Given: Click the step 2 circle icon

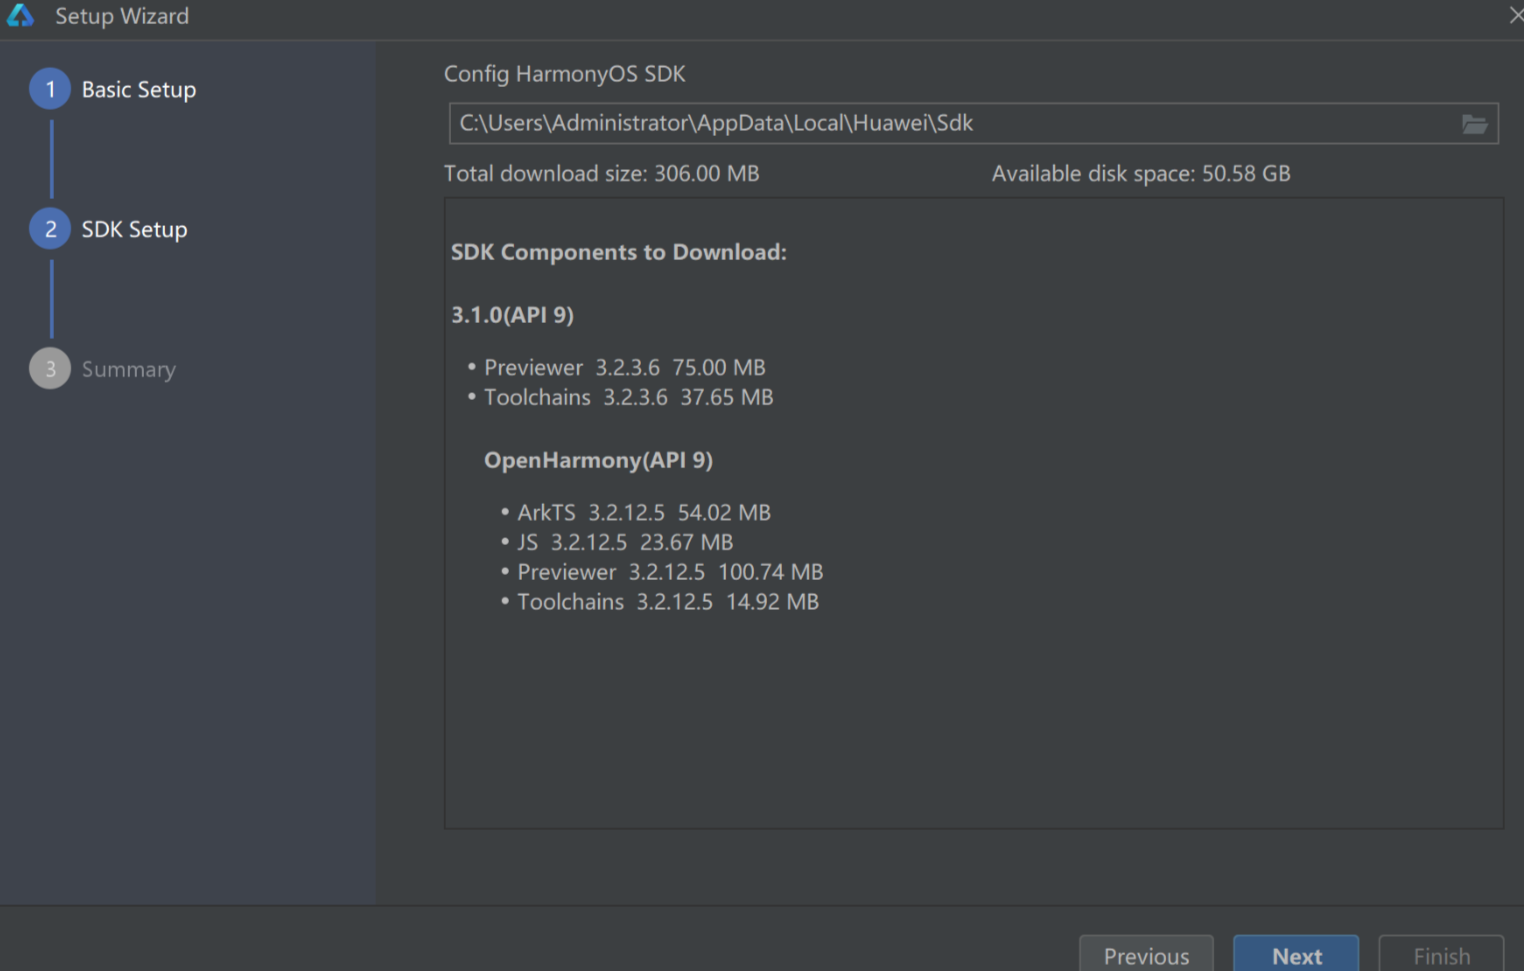Looking at the screenshot, I should [50, 229].
